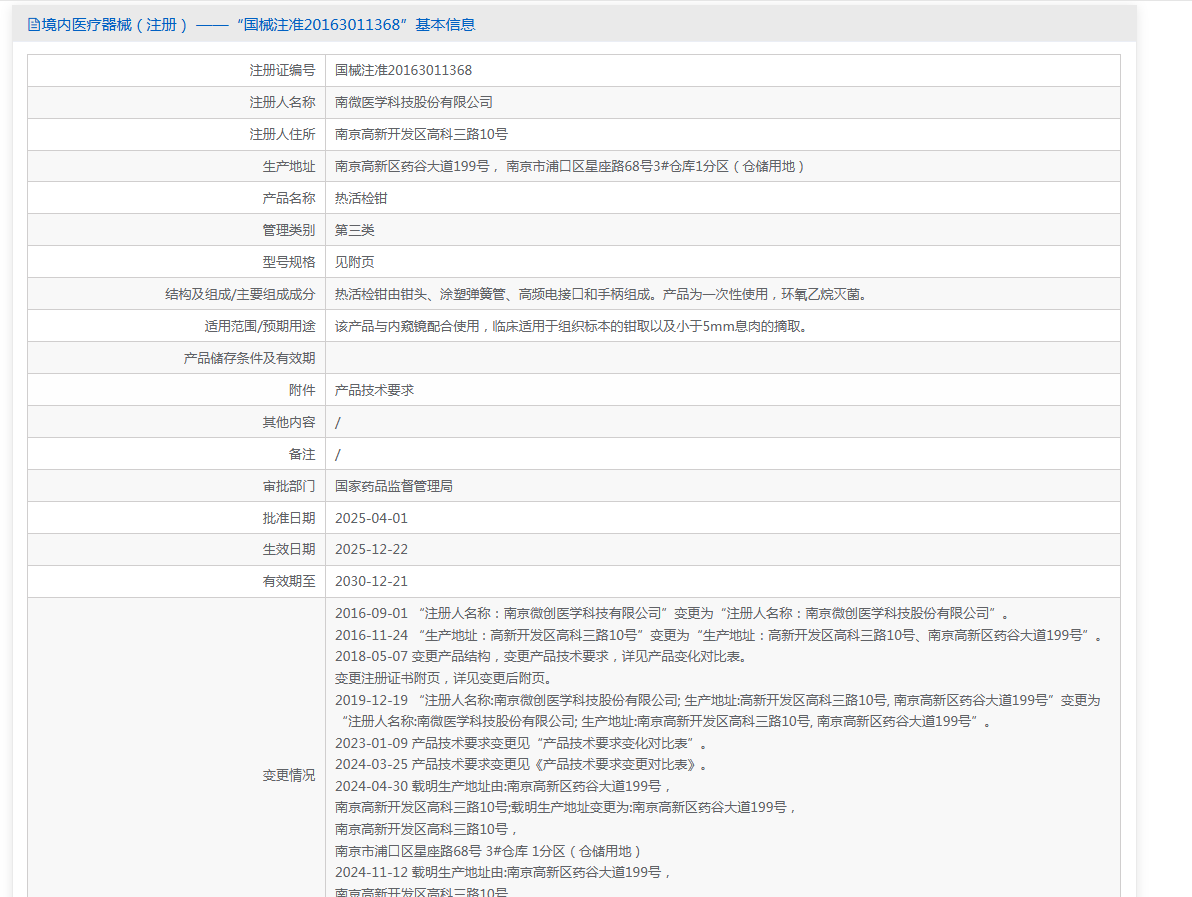
Task: Click the 附件 label
Action: click(302, 390)
